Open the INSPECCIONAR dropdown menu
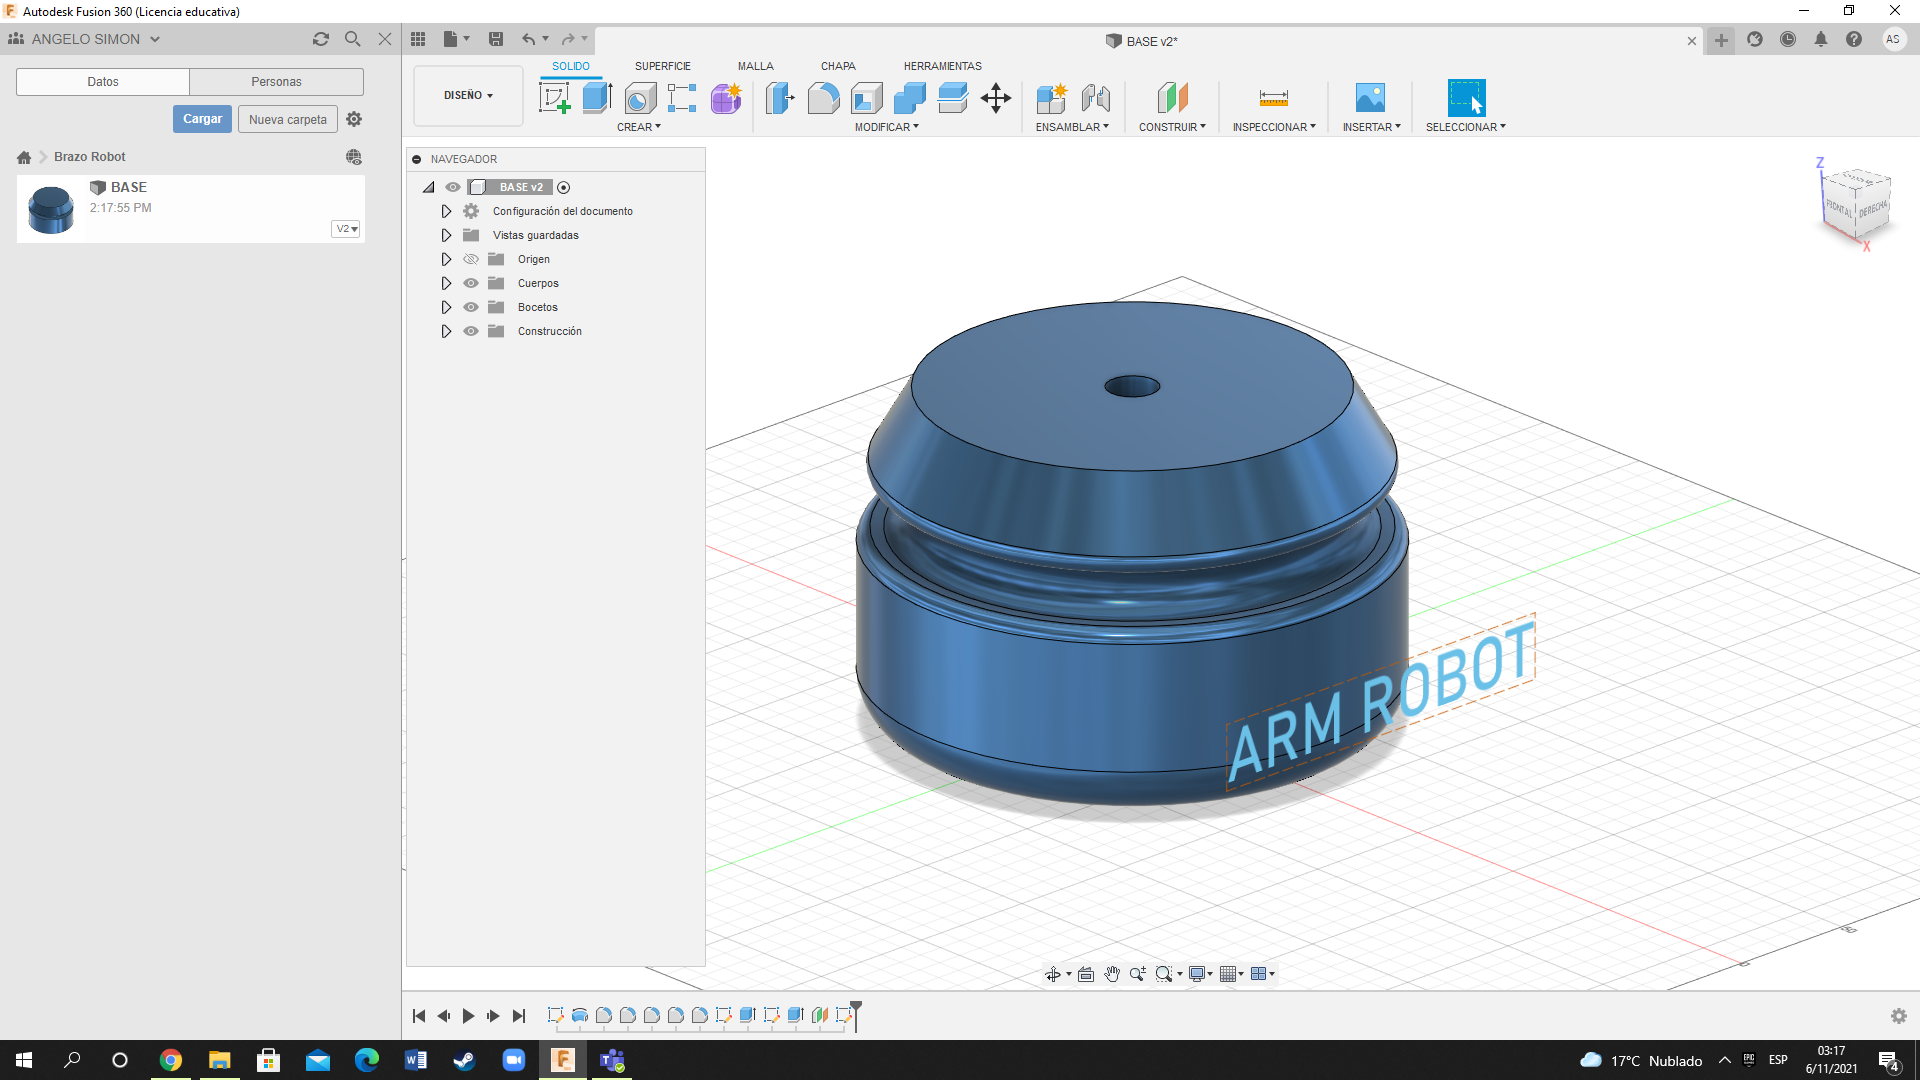Screen dimensions: 1920x1080 click(x=1274, y=127)
